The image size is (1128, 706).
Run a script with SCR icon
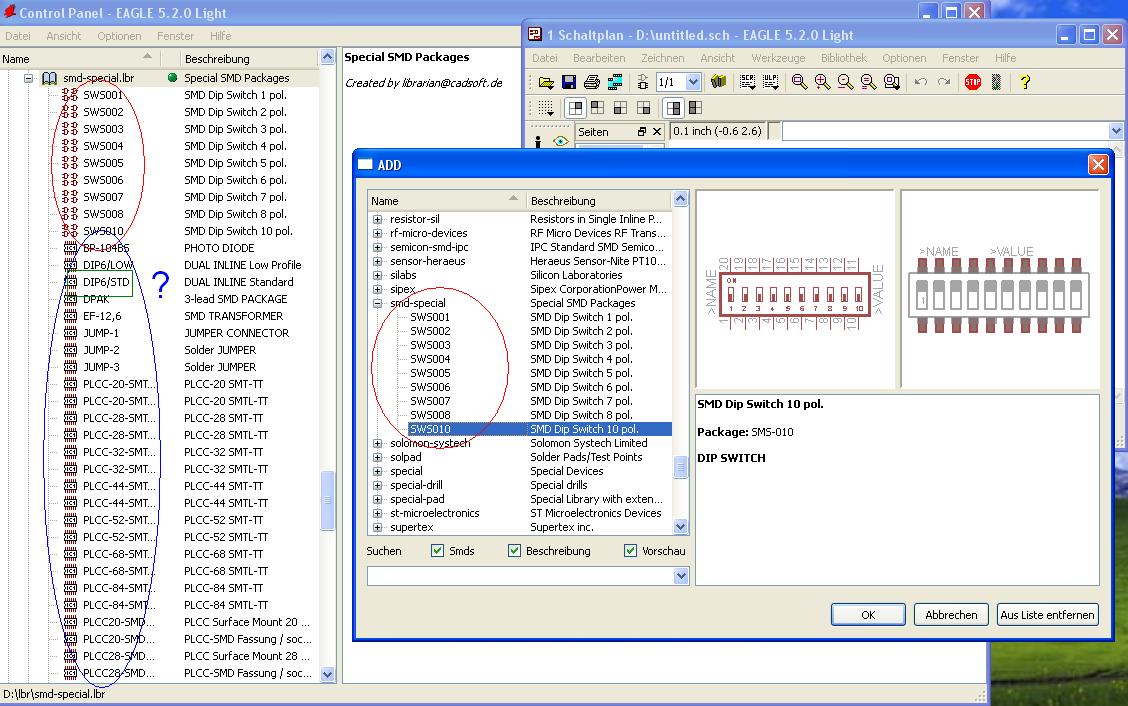pyautogui.click(x=747, y=82)
